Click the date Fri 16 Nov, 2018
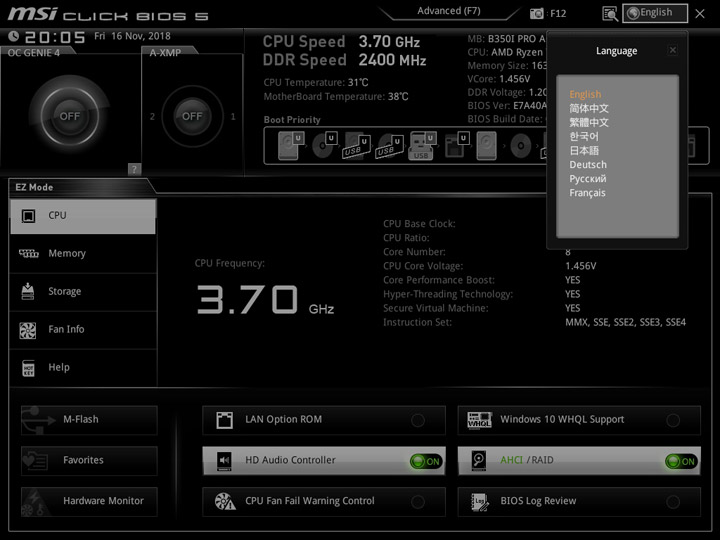The image size is (720, 540). click(x=132, y=36)
